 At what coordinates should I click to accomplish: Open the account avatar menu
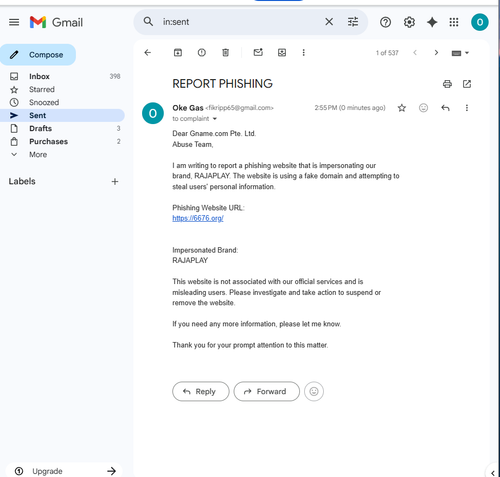[x=480, y=22]
